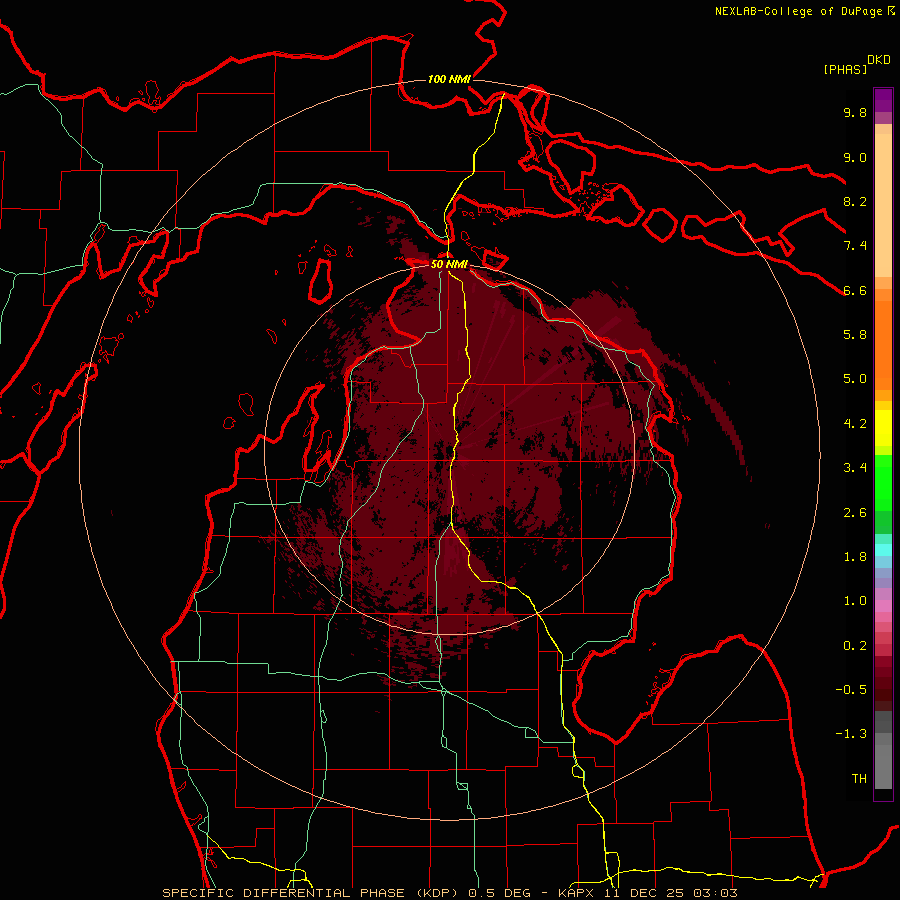Select the 9.0 value on the scale
Image resolution: width=900 pixels, height=900 pixels.
(855, 157)
